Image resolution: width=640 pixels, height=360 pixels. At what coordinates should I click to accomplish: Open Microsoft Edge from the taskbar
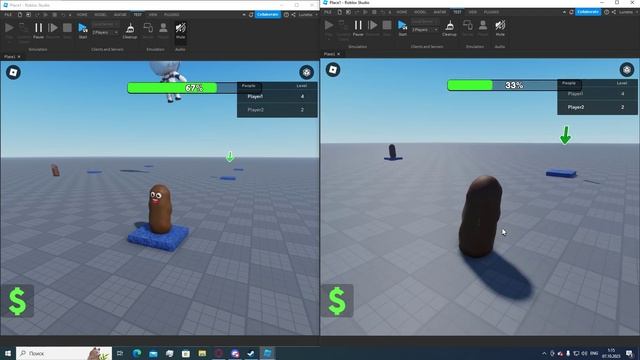pyautogui.click(x=137, y=353)
